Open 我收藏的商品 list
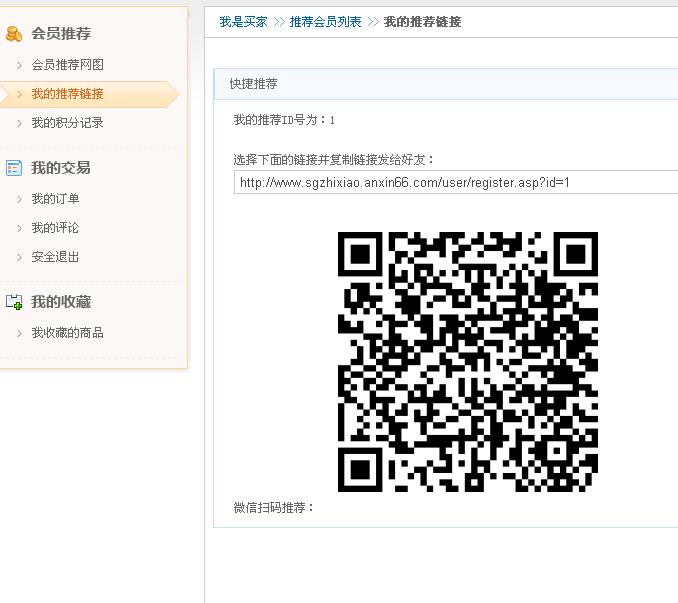Viewport: 678px width, 603px height. (x=67, y=333)
